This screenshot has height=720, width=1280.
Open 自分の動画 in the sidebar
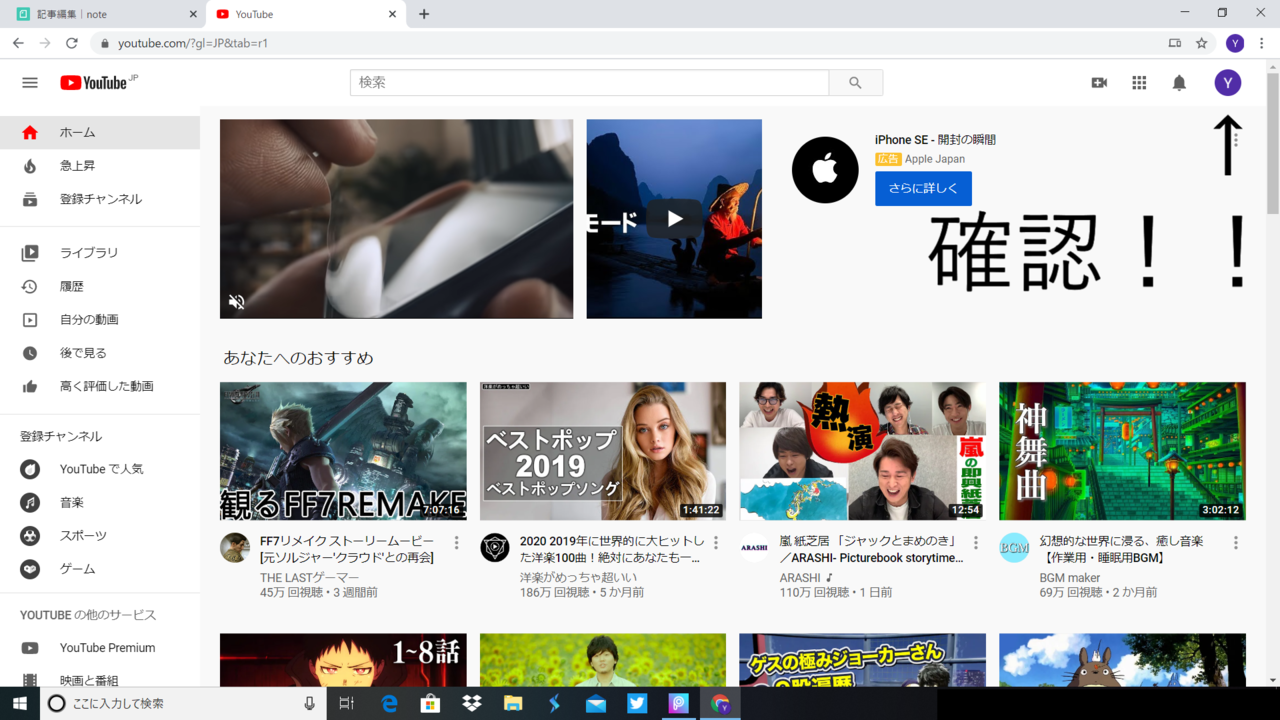[100, 320]
